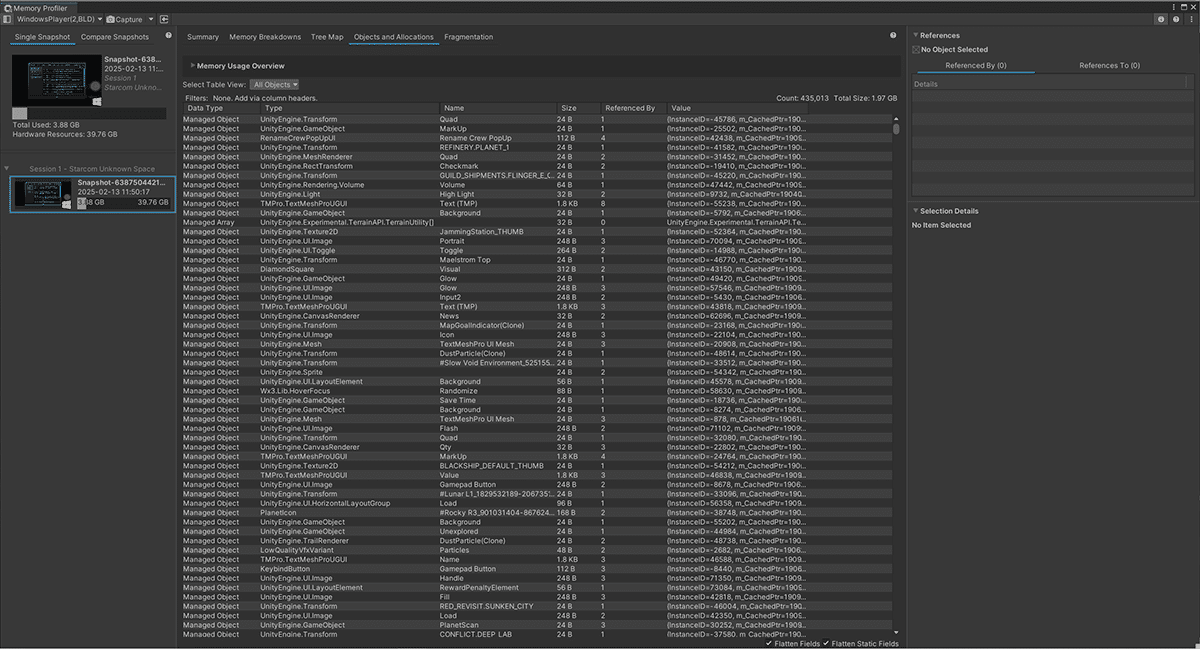The width and height of the screenshot is (1200, 649).
Task: Toggle Flatten Fields checkbox
Action: [x=768, y=643]
